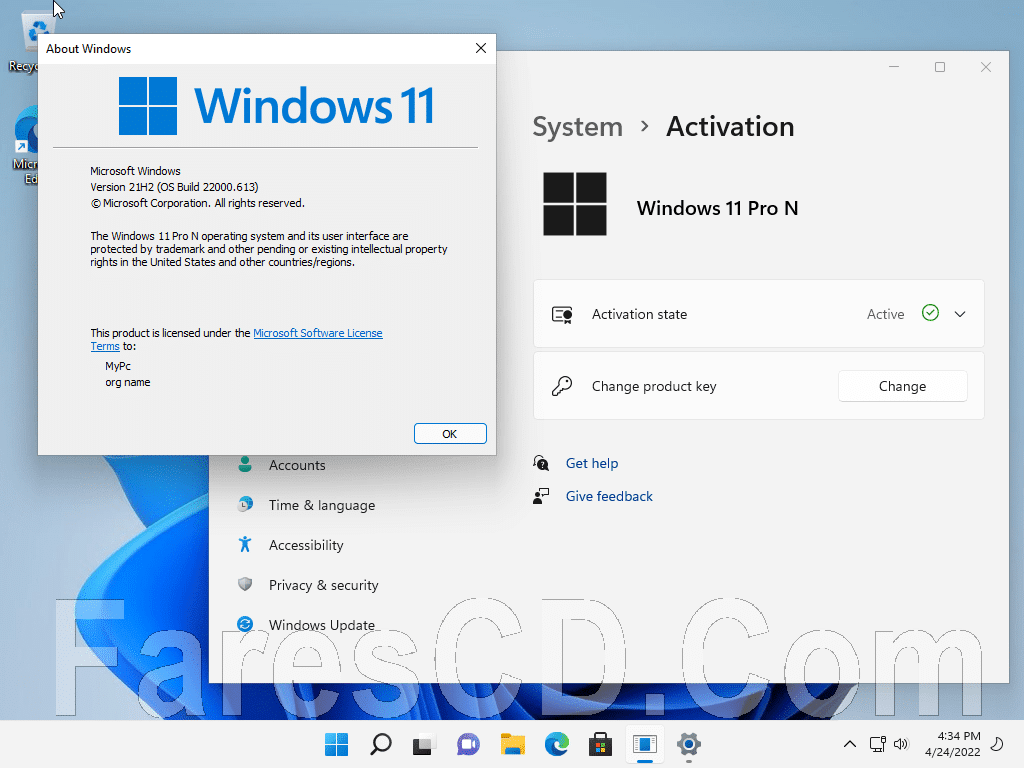Open Search from the taskbar
This screenshot has width=1024, height=768.
pyautogui.click(x=381, y=744)
